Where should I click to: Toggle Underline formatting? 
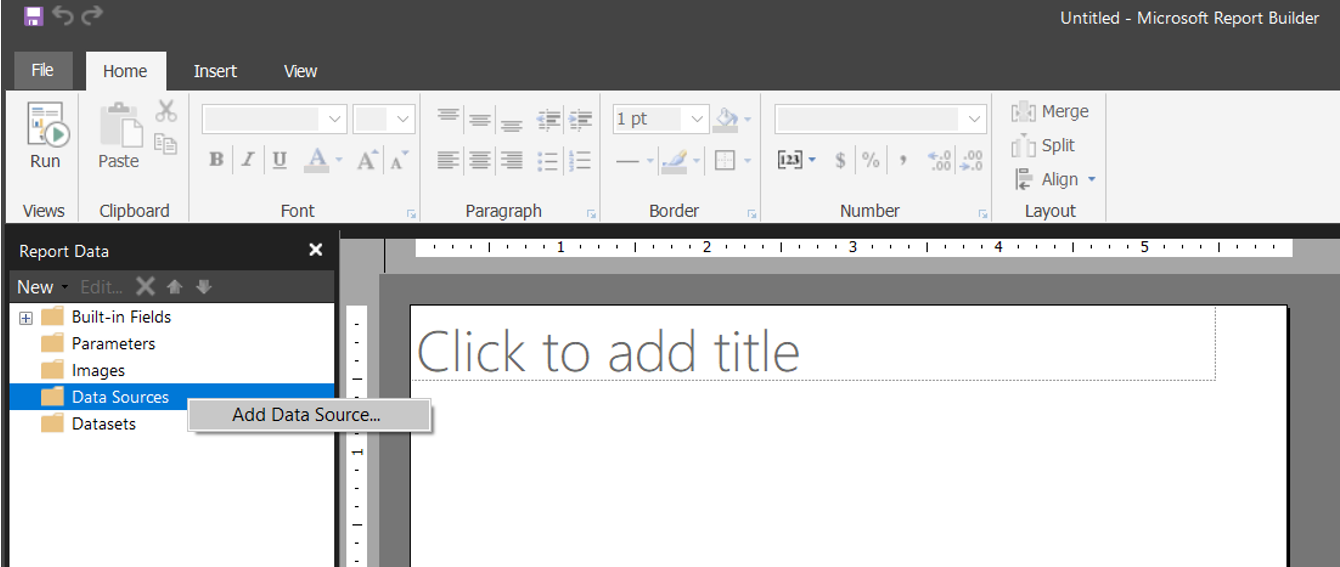click(280, 160)
